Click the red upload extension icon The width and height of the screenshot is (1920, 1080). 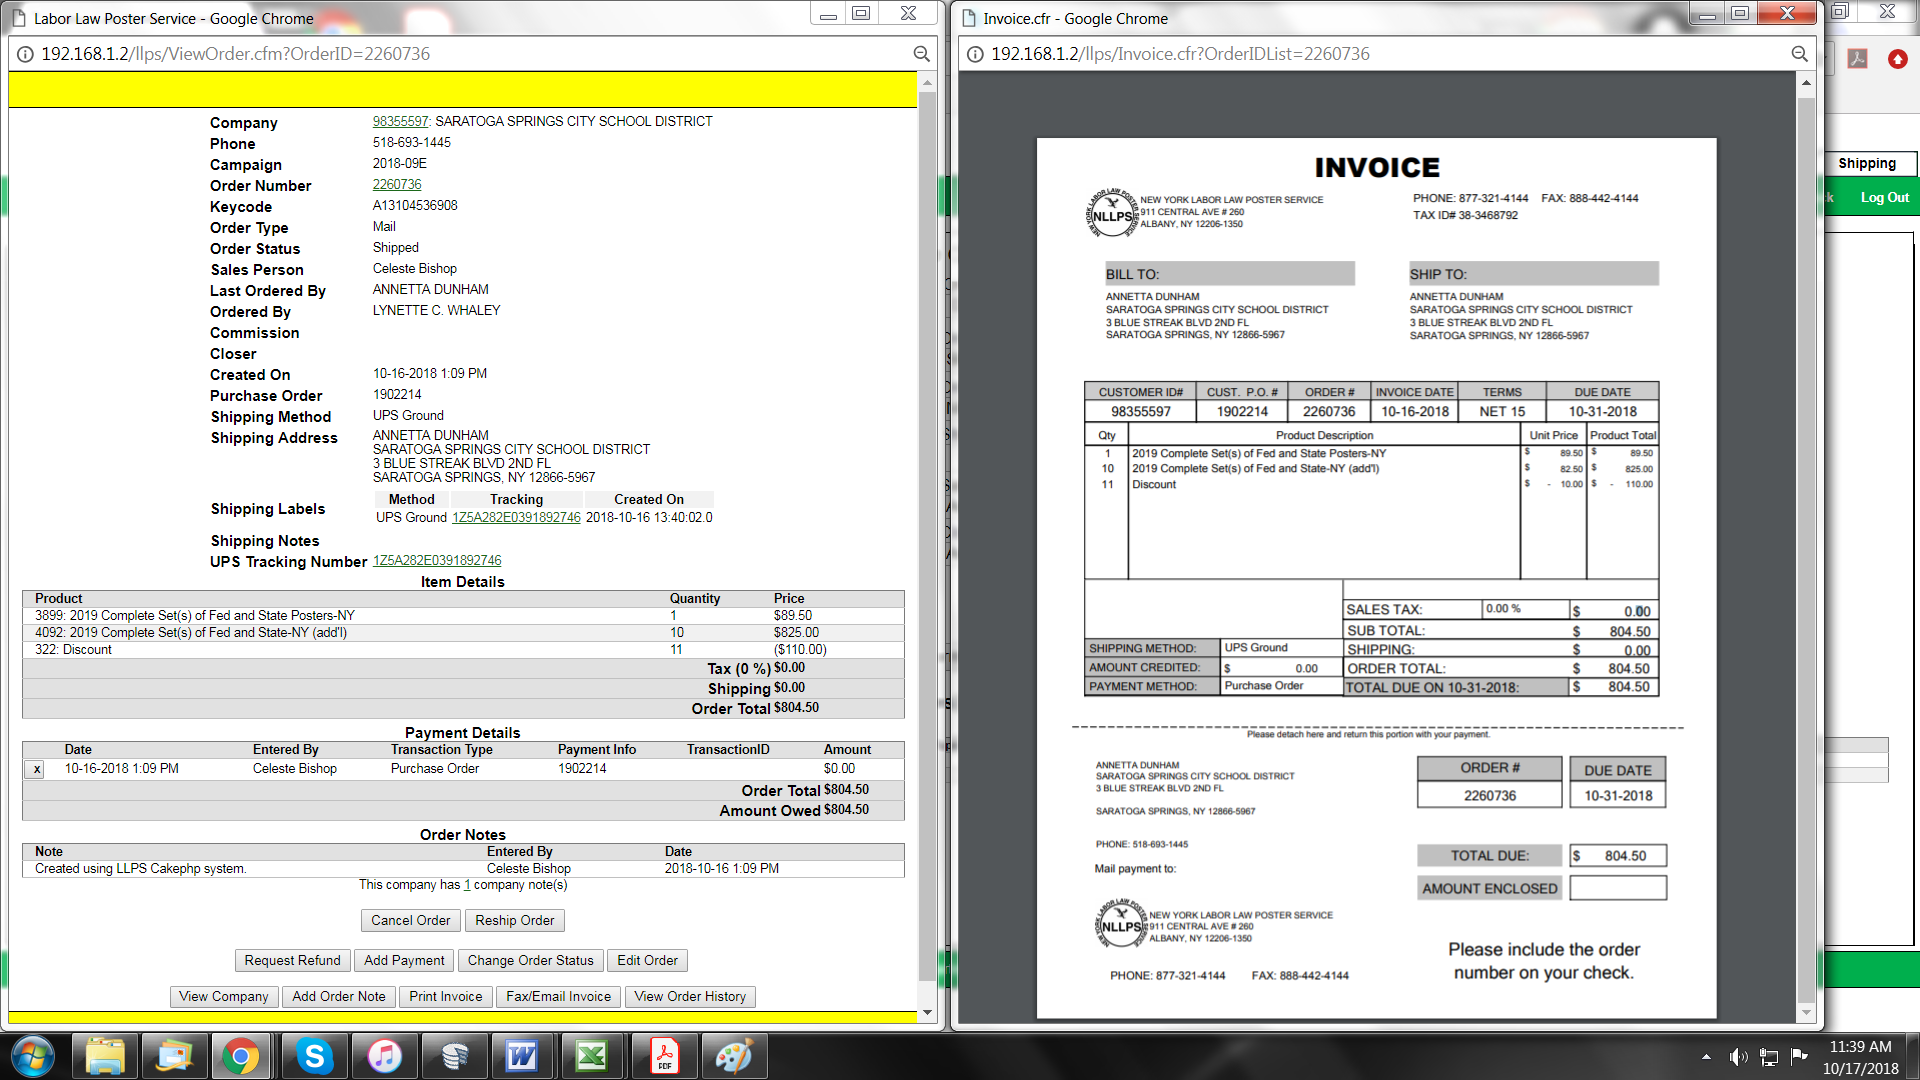pos(1897,59)
